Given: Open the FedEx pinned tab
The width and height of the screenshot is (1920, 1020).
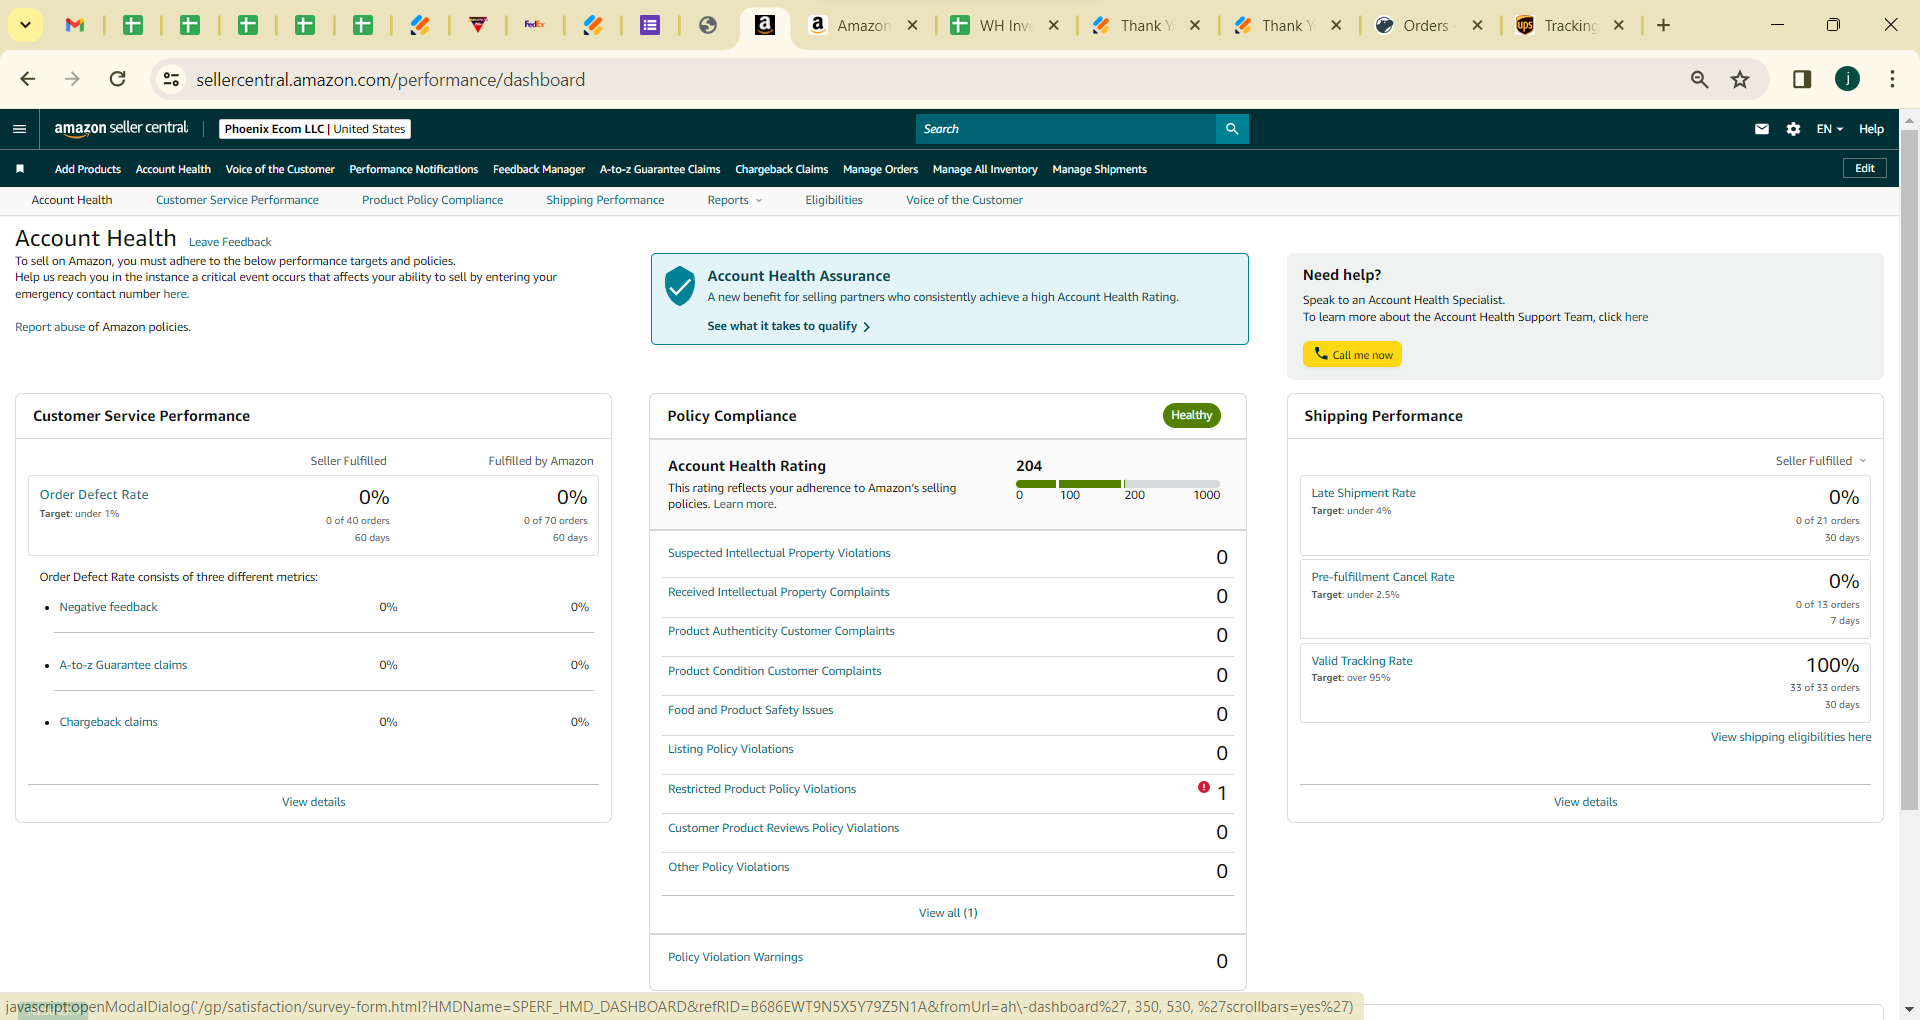Looking at the screenshot, I should (535, 25).
